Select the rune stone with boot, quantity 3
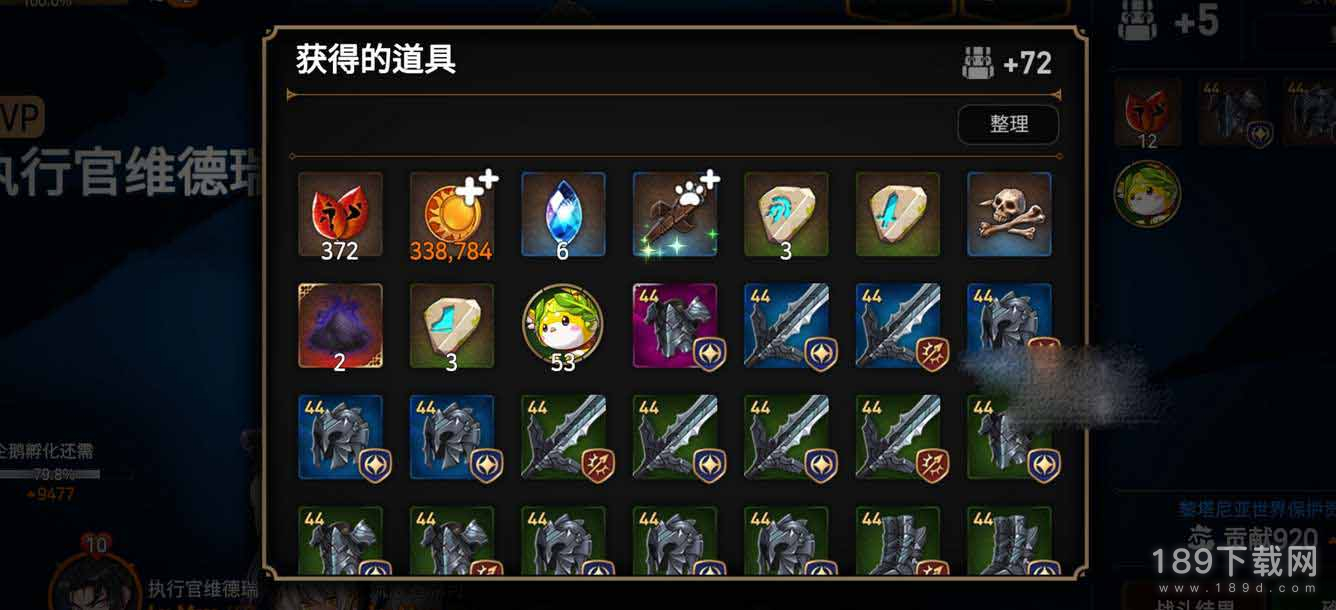 point(452,326)
